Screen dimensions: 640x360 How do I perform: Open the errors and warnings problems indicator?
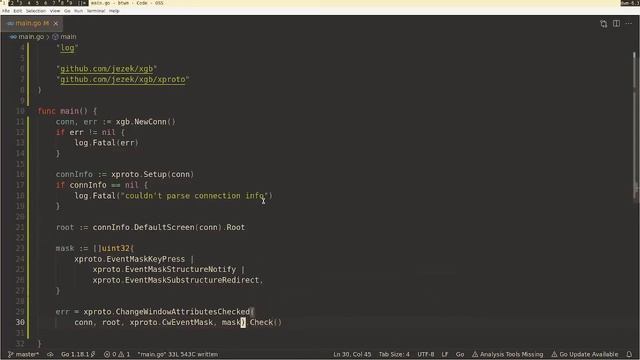[x=117, y=354]
